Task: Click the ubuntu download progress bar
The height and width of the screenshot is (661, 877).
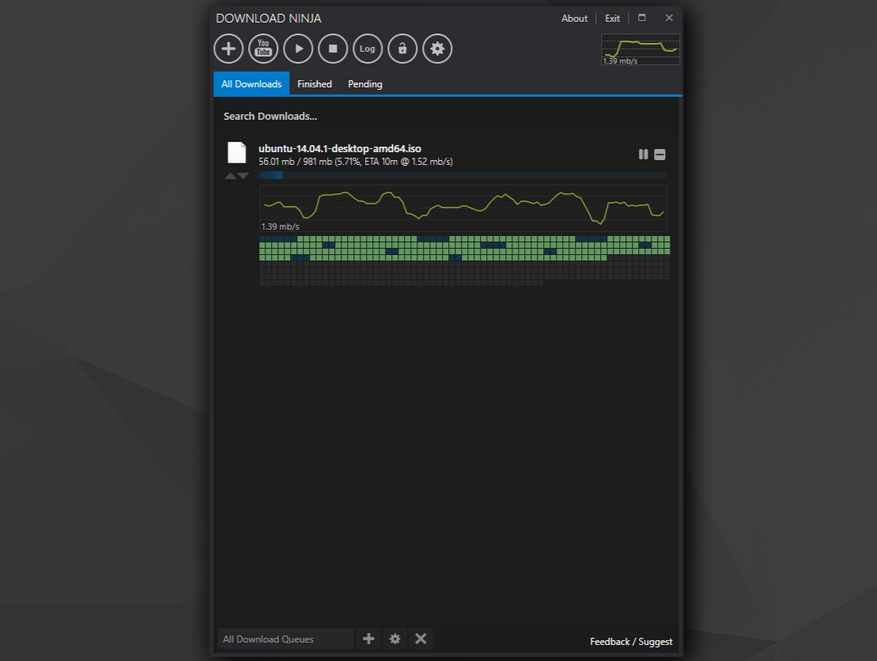Action: pos(463,176)
